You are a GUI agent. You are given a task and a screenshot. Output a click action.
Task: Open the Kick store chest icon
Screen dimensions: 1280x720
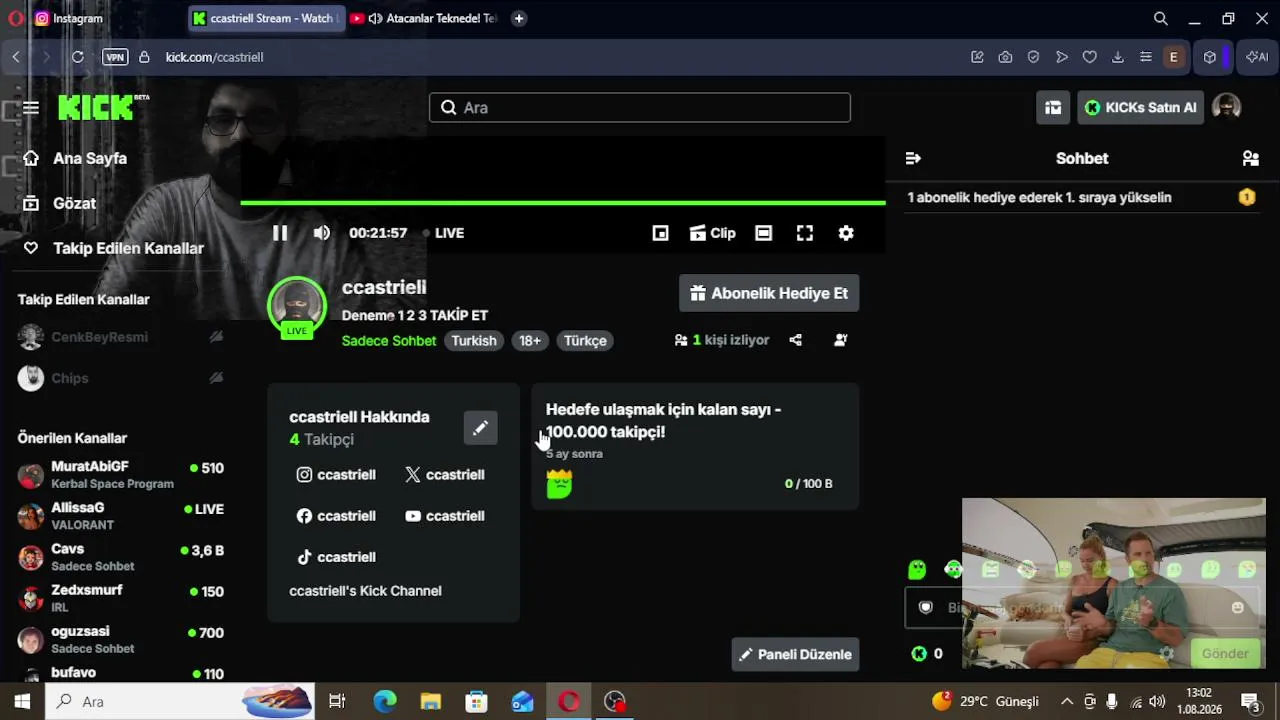coord(1053,108)
